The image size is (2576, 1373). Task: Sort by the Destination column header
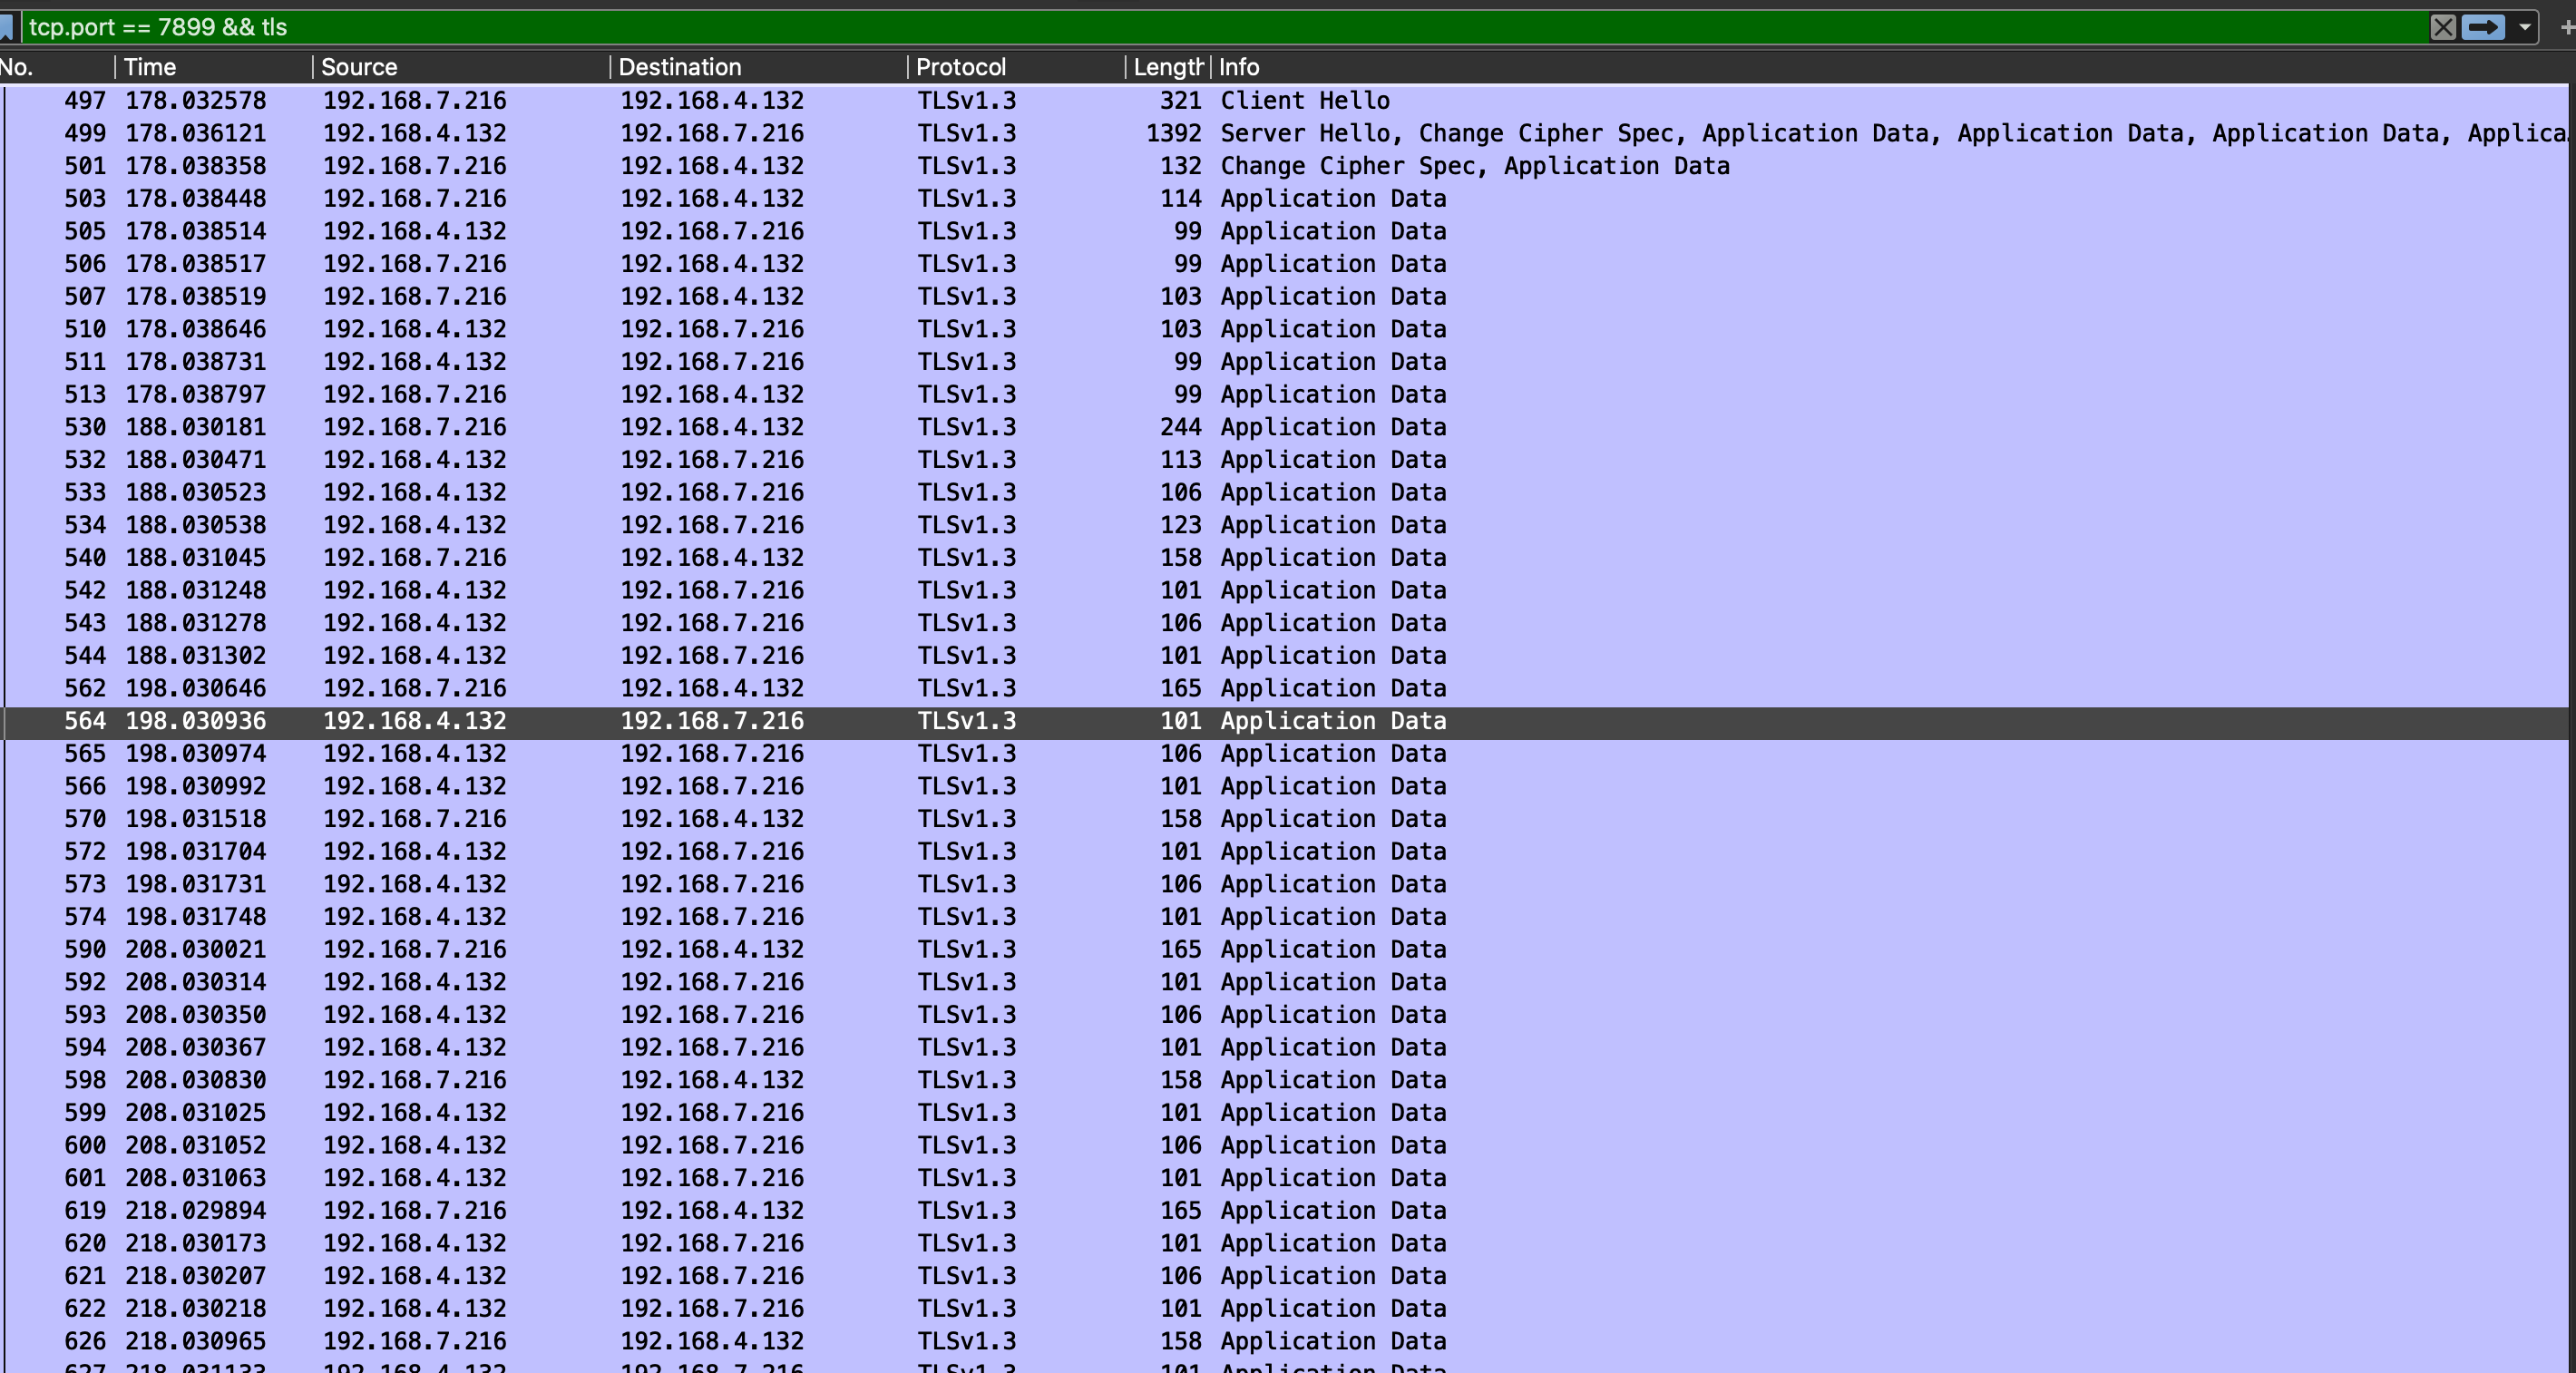(759, 67)
